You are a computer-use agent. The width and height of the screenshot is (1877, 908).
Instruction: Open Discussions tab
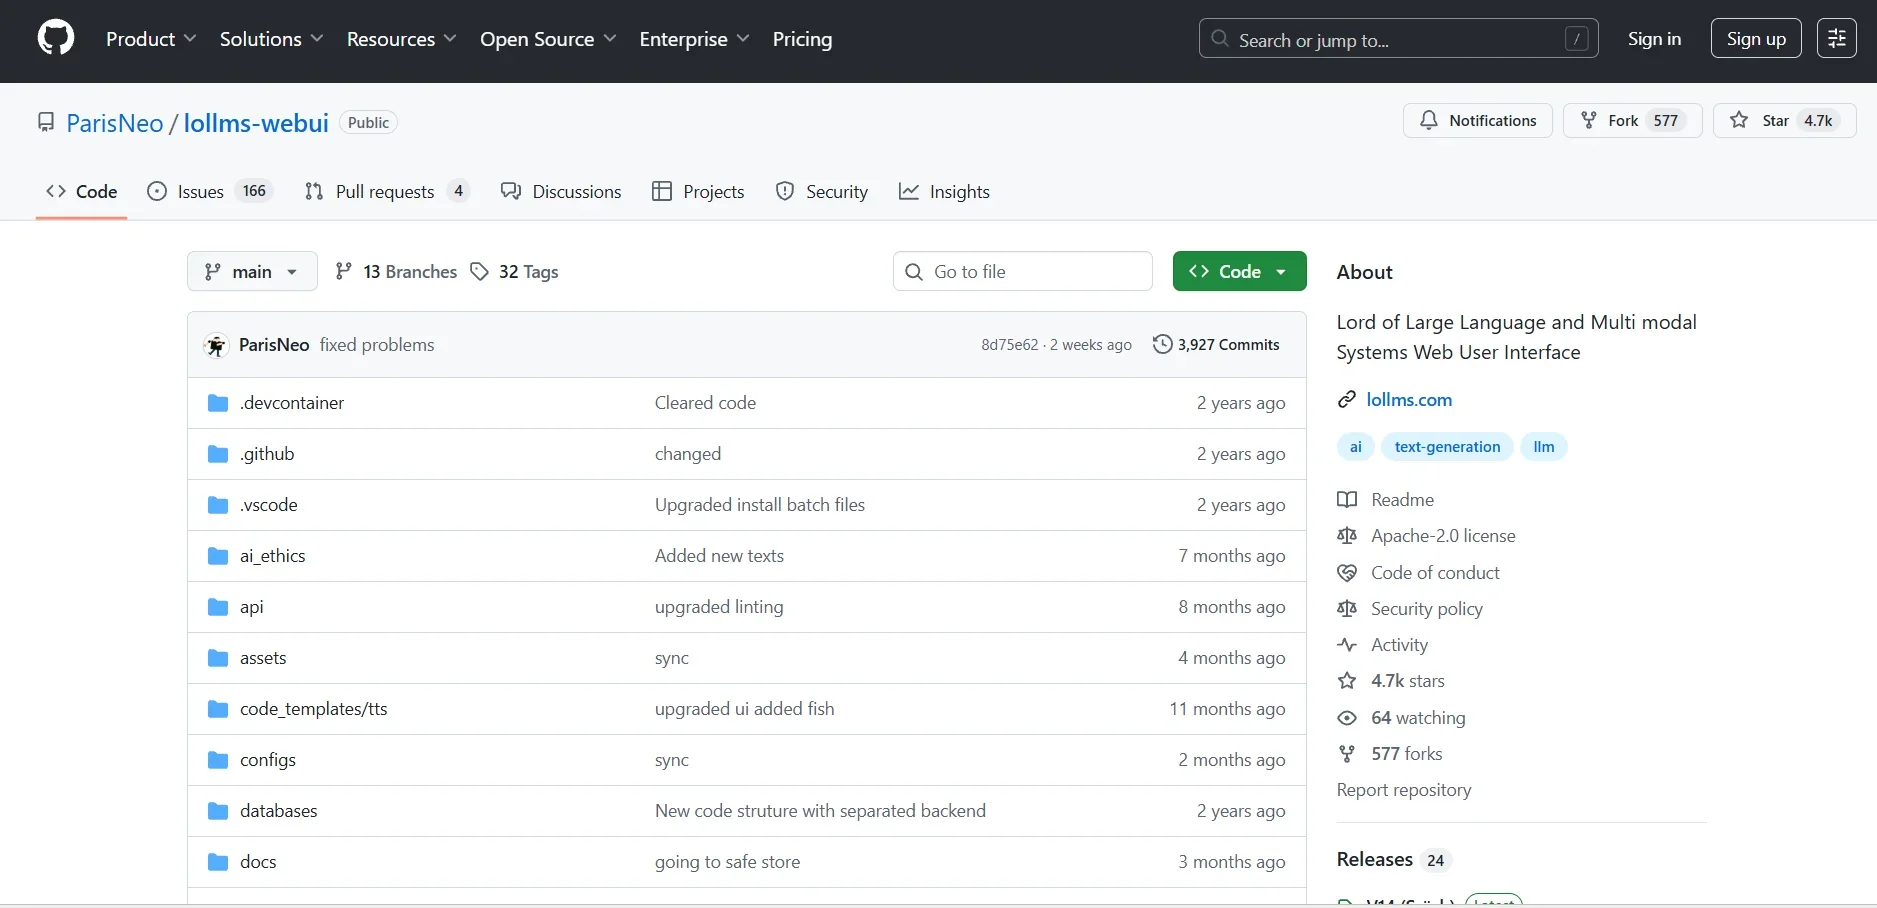(x=561, y=191)
